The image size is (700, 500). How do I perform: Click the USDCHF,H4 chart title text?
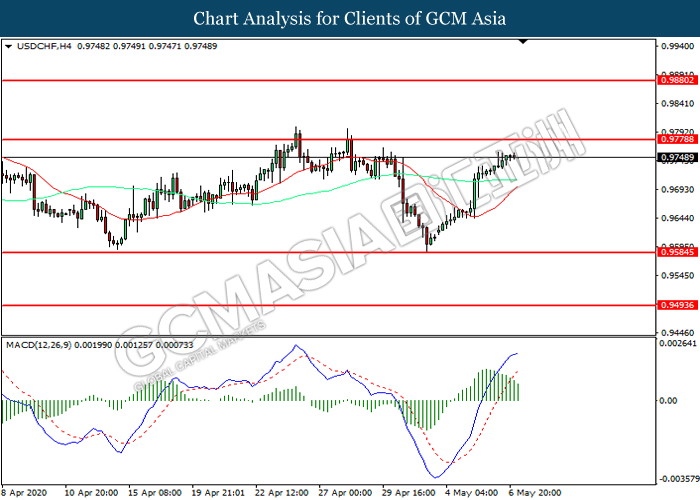click(x=44, y=46)
